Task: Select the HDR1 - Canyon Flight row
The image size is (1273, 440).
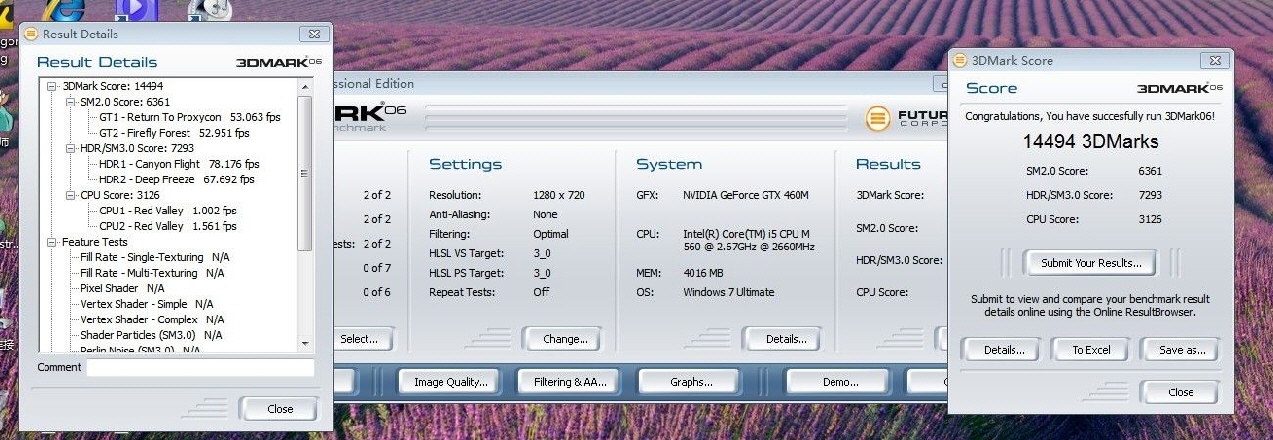Action: pos(178,164)
